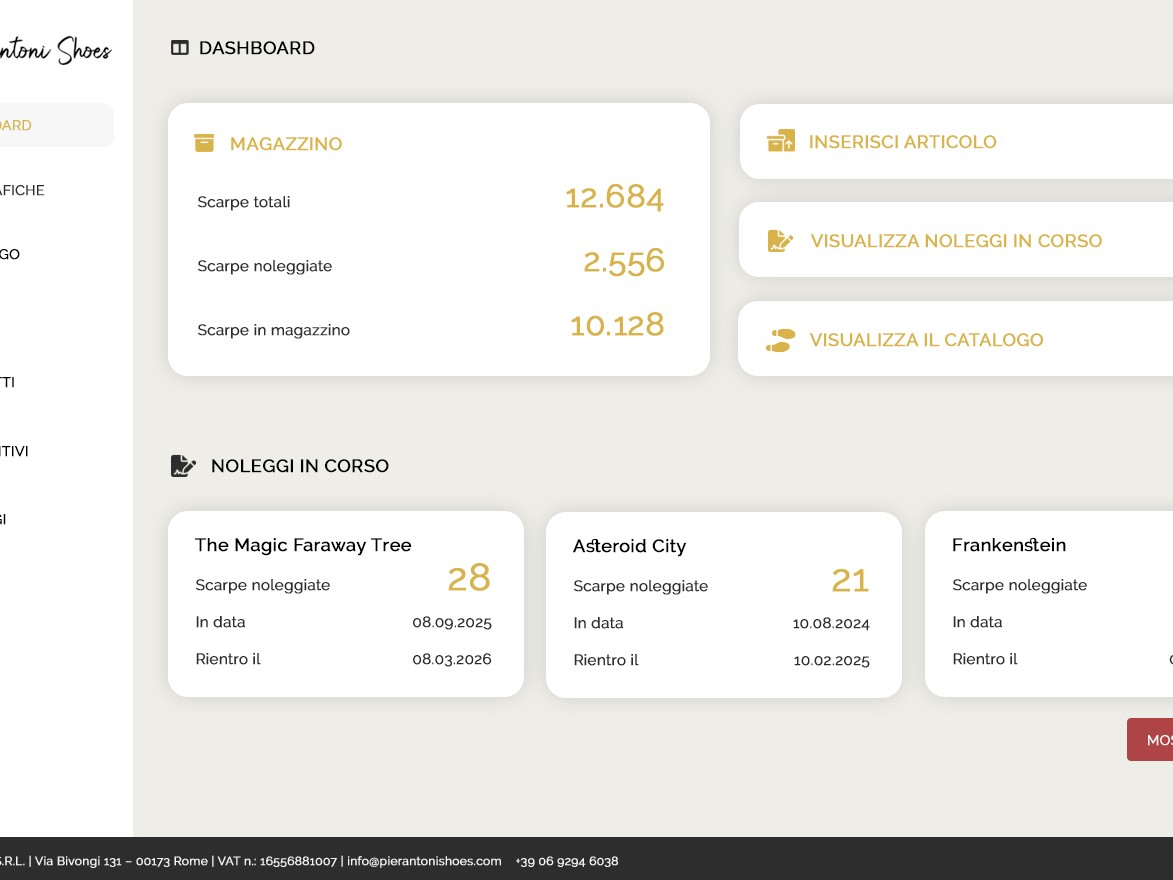
Task: Click the Pierantoni Shoes script logo
Action: (56, 50)
